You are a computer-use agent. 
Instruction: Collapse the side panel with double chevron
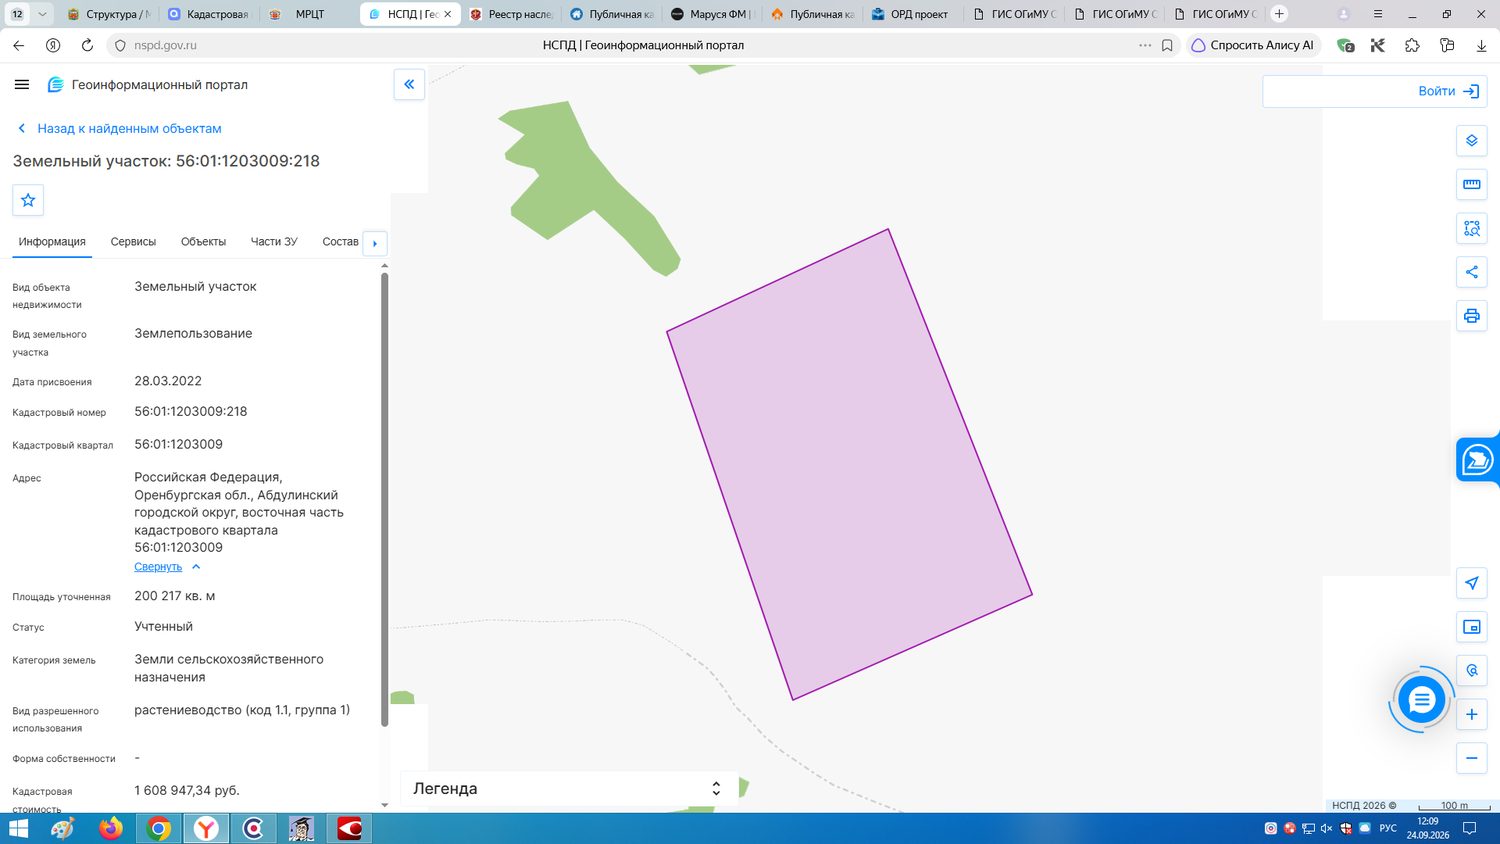coord(409,85)
